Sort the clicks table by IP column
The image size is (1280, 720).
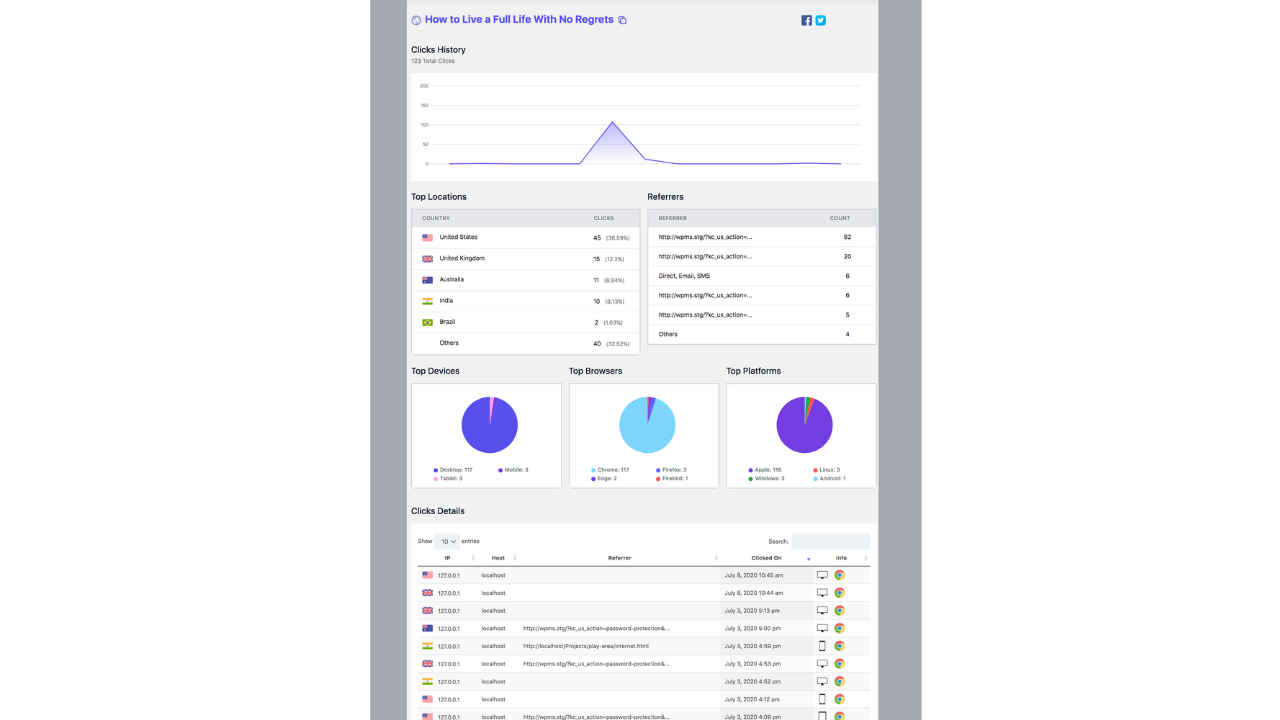pyautogui.click(x=447, y=558)
